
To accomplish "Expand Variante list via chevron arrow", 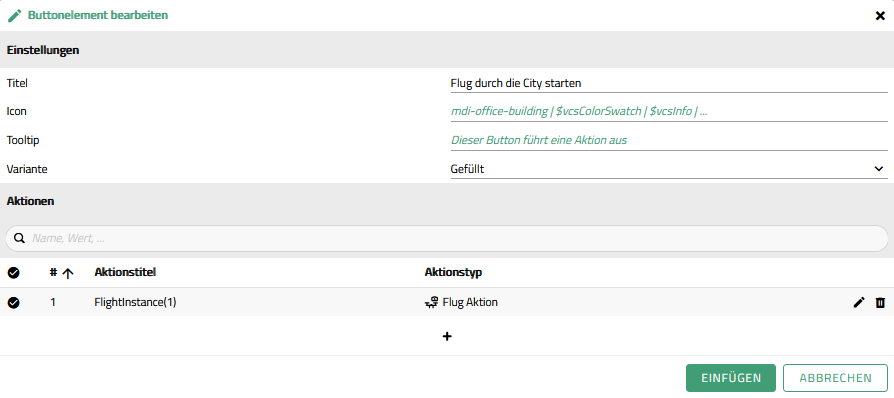I will [878, 169].
